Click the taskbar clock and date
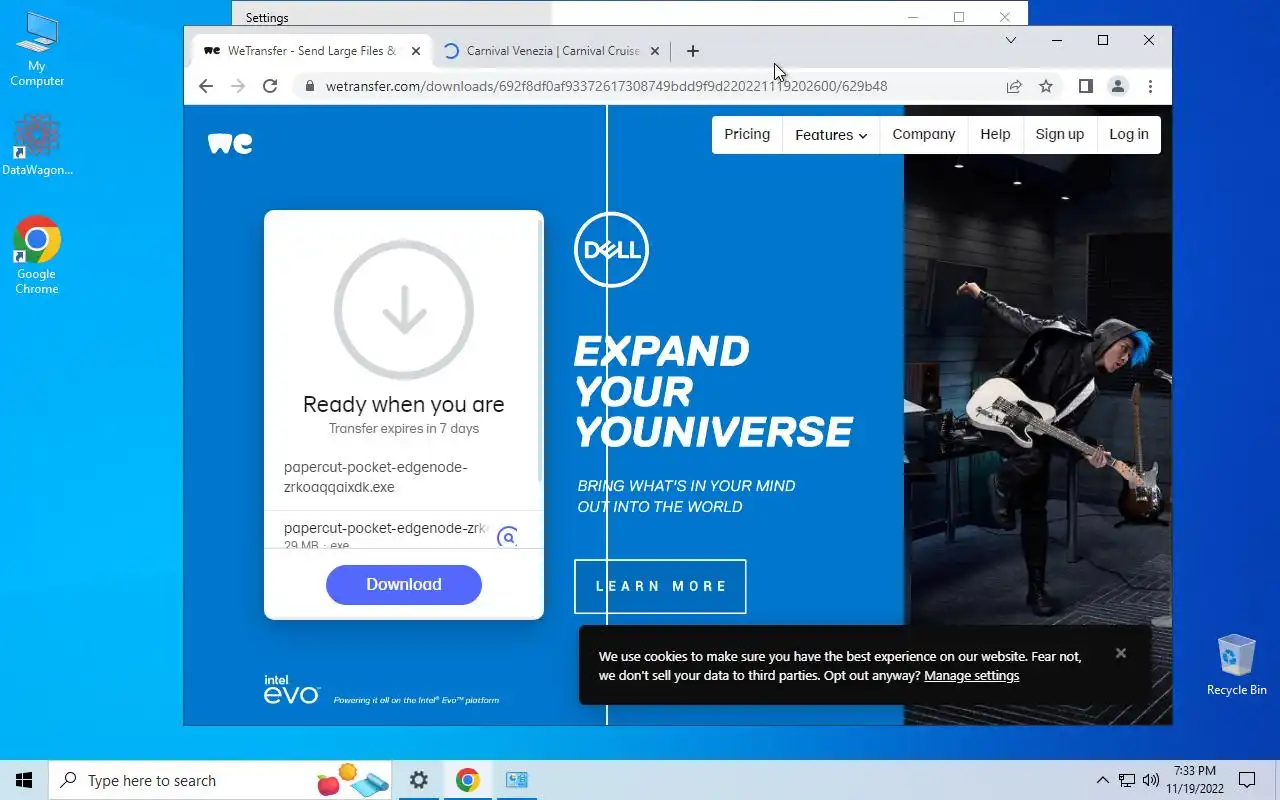This screenshot has height=800, width=1280. coord(1194,780)
